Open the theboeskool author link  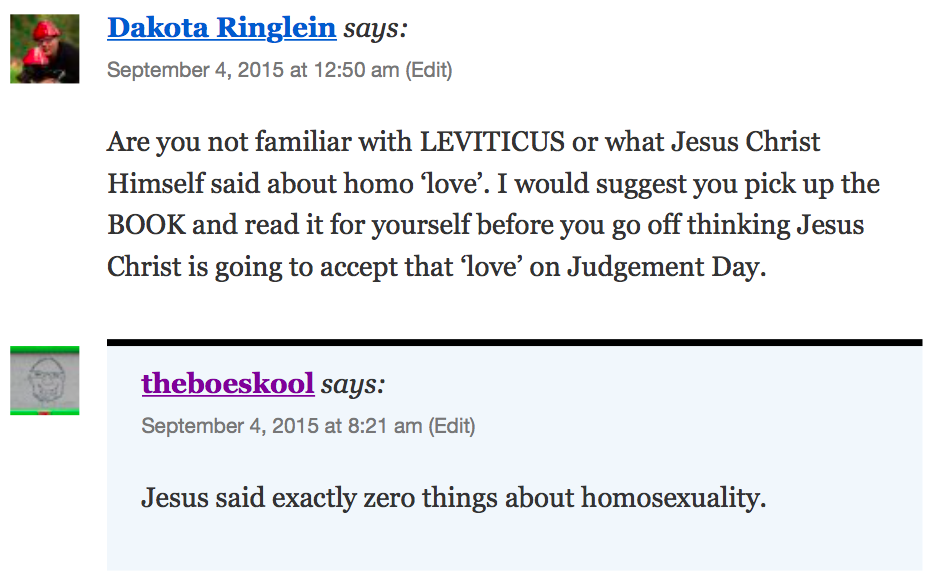(x=228, y=384)
